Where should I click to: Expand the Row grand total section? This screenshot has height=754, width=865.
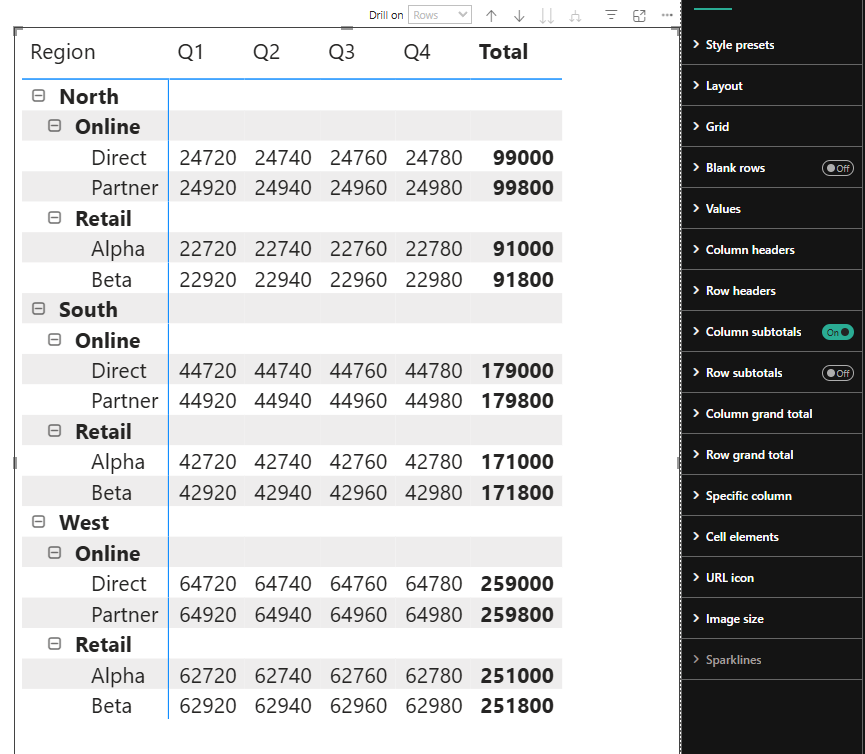pyautogui.click(x=772, y=454)
